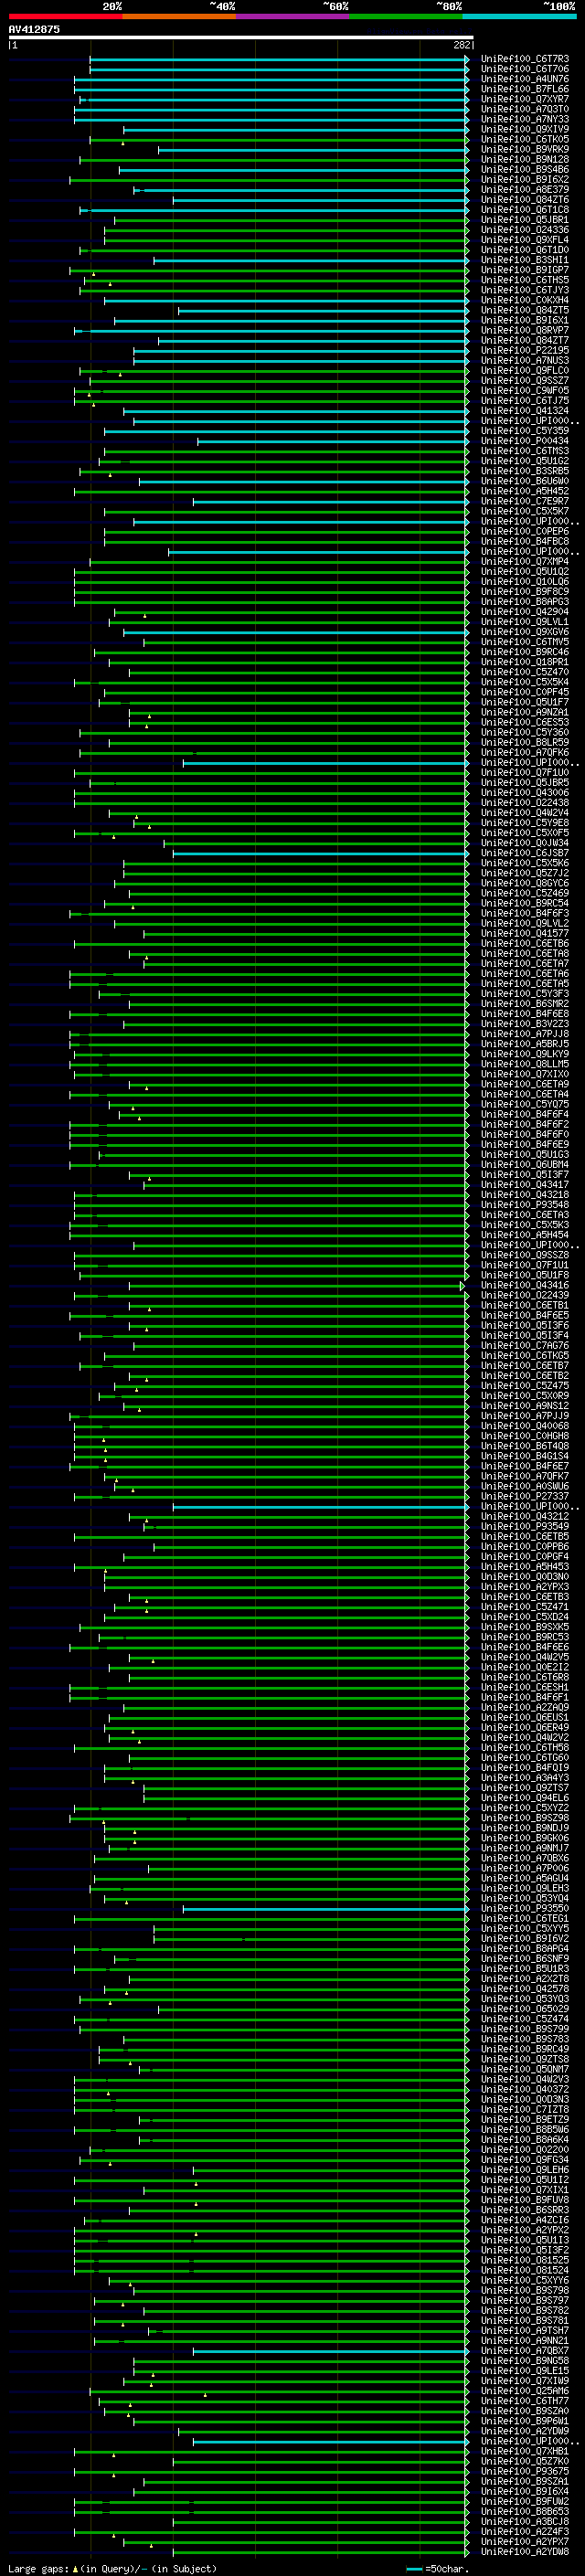Open hit UniRef100_Q9FLC0

click(525, 370)
